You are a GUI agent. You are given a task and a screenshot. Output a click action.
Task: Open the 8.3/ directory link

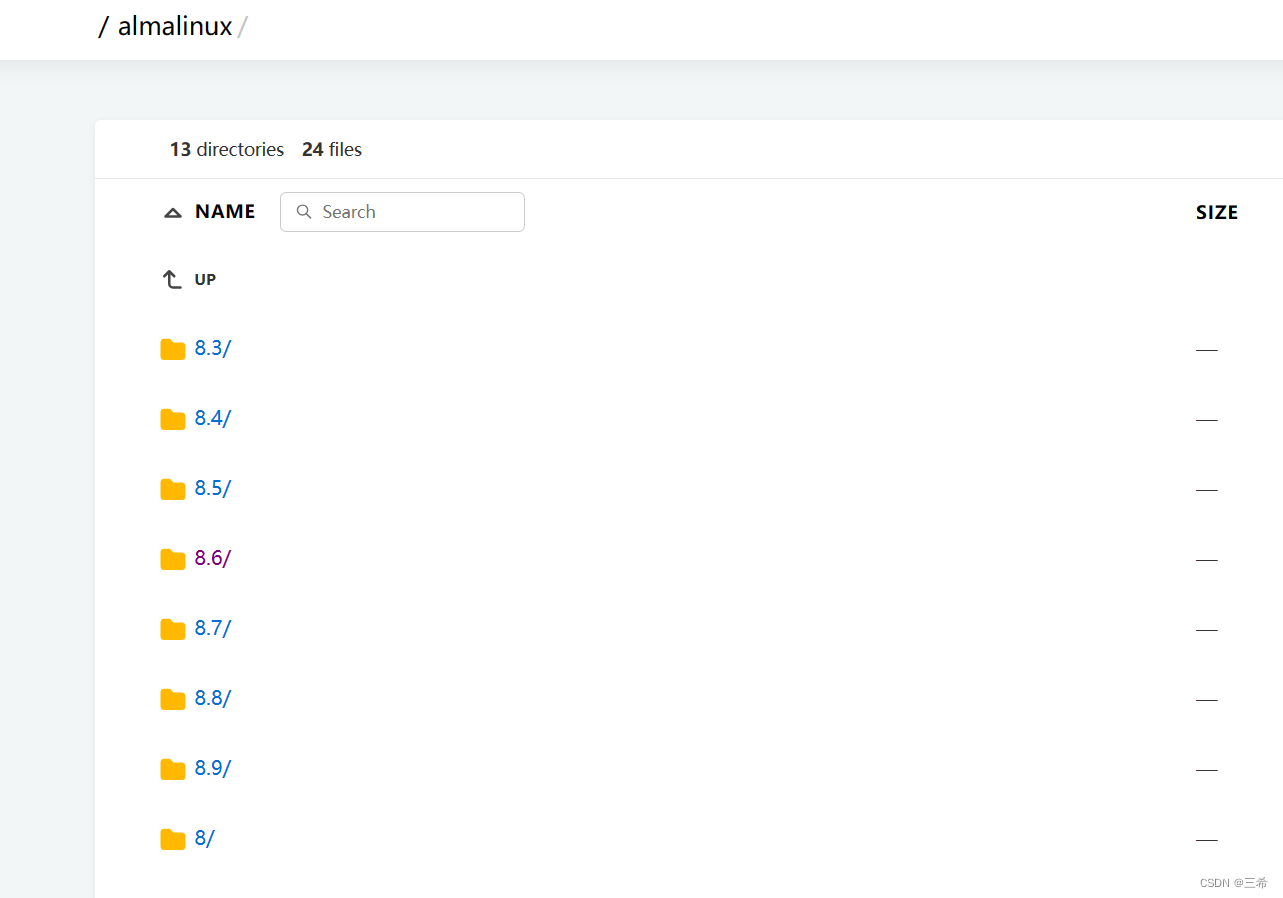[x=213, y=348]
